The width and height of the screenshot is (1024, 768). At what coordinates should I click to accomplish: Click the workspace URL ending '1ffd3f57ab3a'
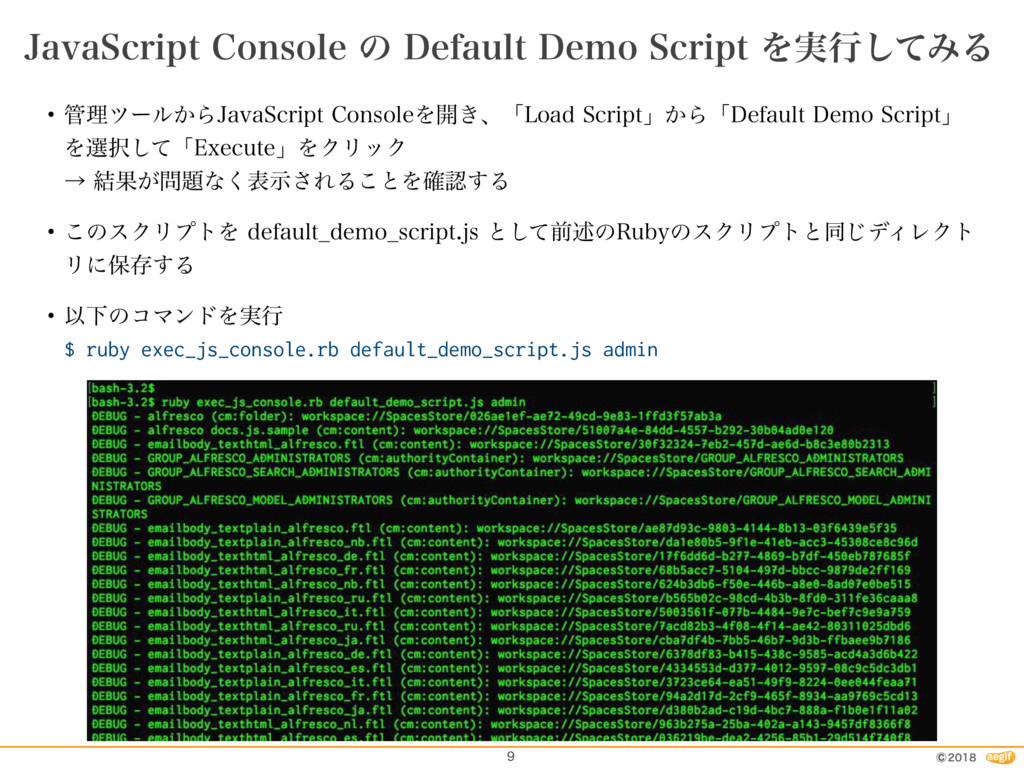(x=511, y=416)
